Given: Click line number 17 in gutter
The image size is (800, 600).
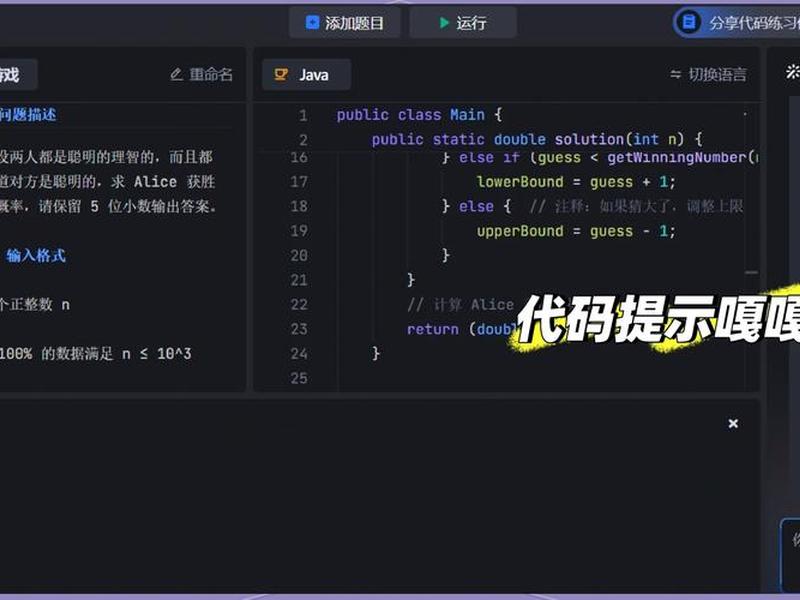Looking at the screenshot, I should (299, 182).
